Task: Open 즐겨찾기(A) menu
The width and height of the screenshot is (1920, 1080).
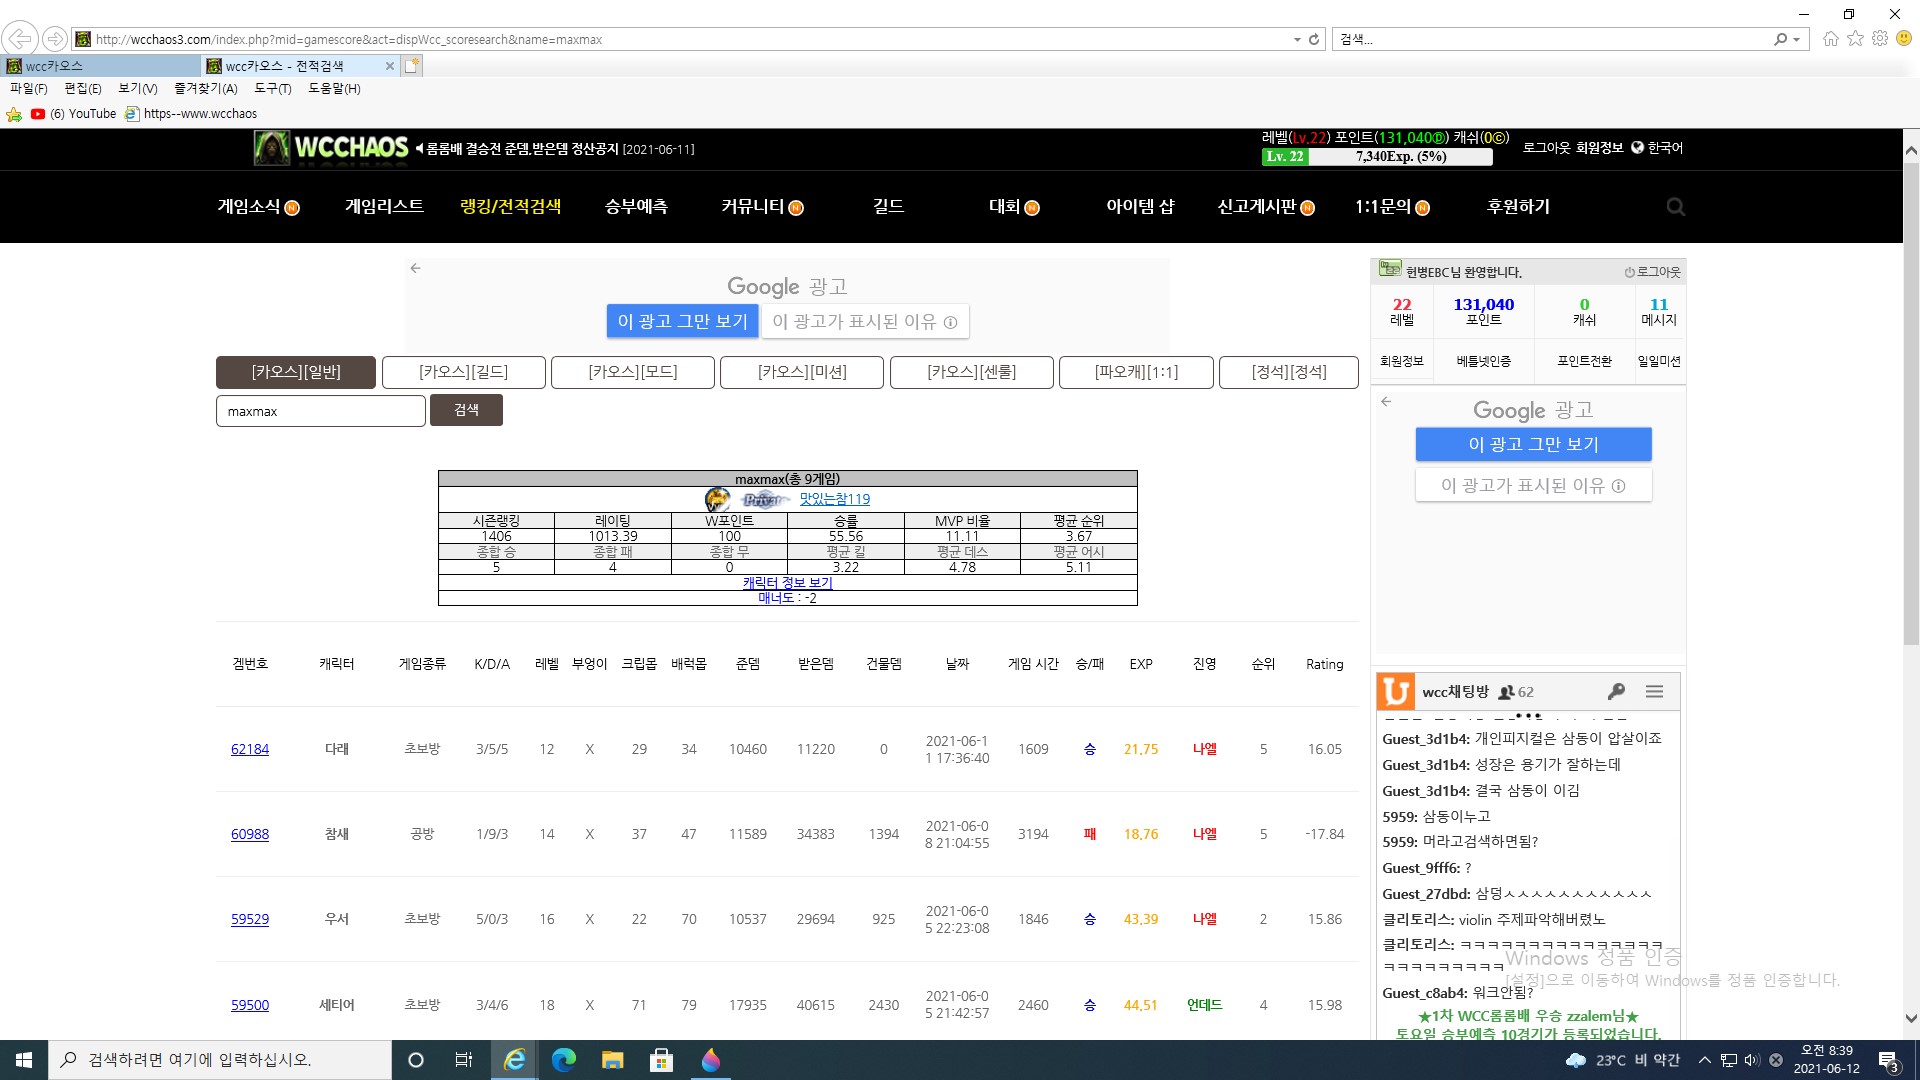Action: pyautogui.click(x=206, y=88)
